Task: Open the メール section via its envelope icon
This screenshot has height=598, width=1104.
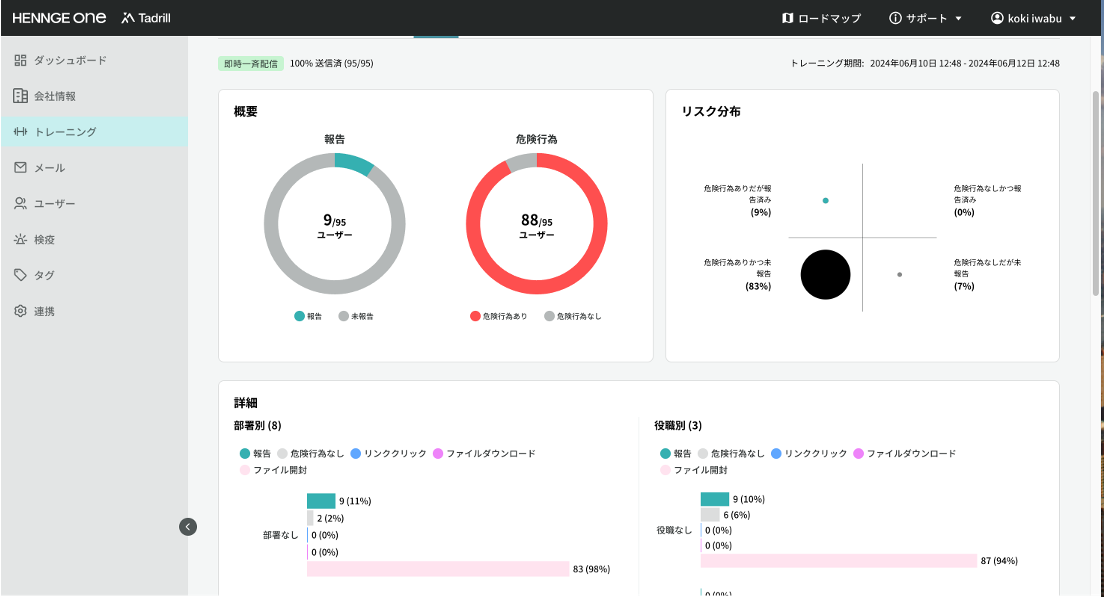Action: tap(22, 167)
